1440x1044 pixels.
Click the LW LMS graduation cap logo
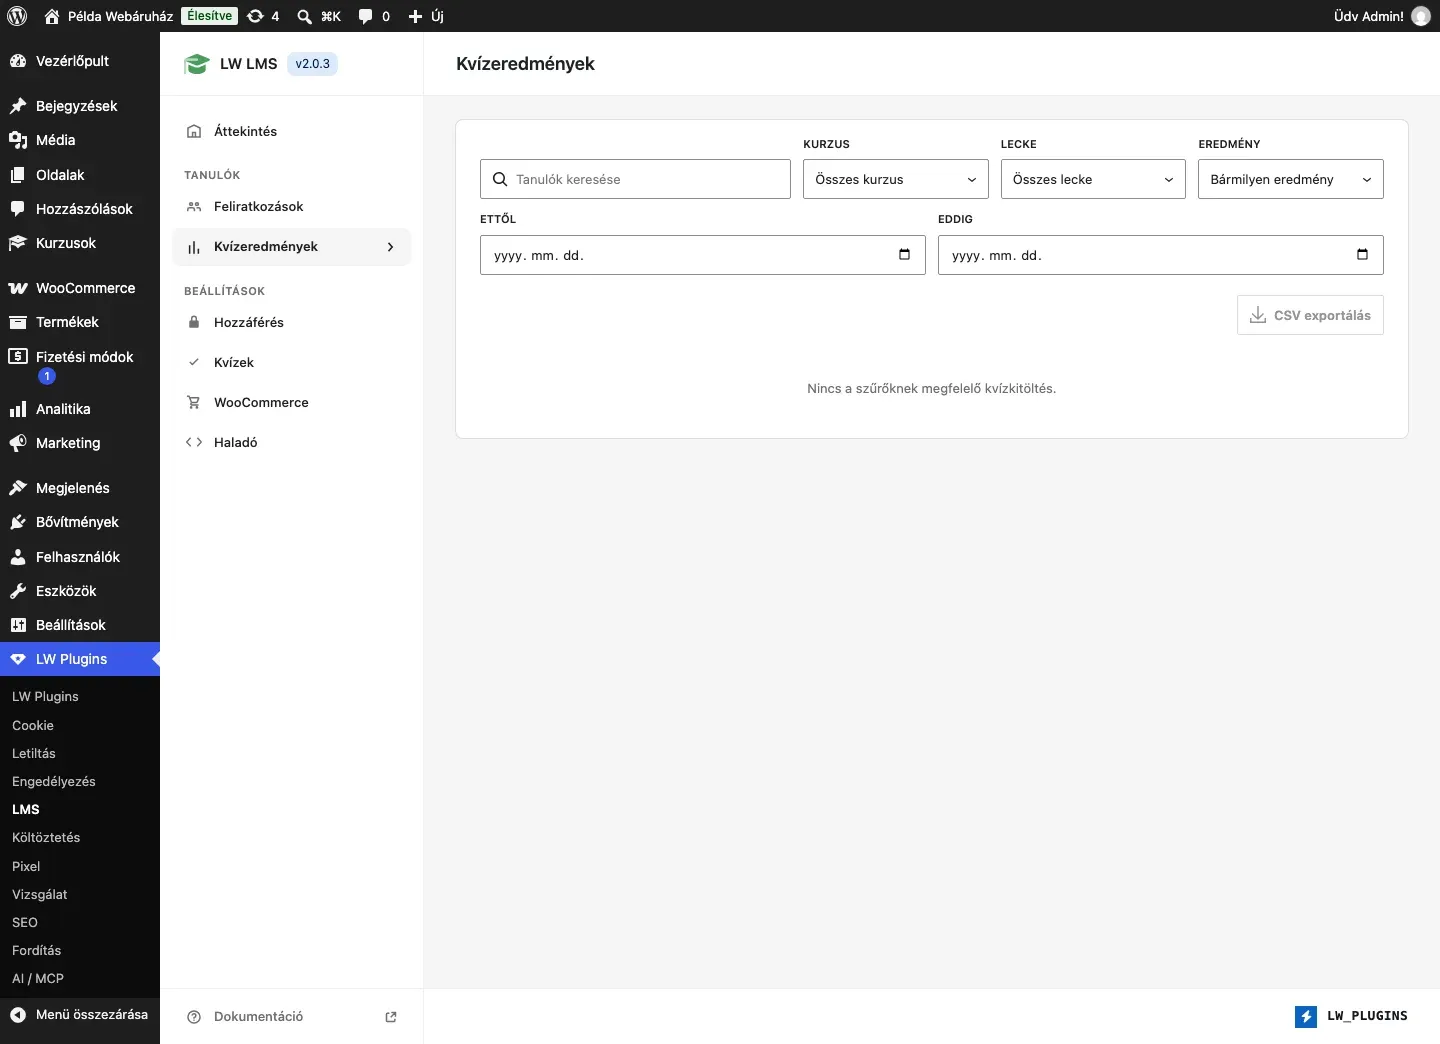point(196,64)
